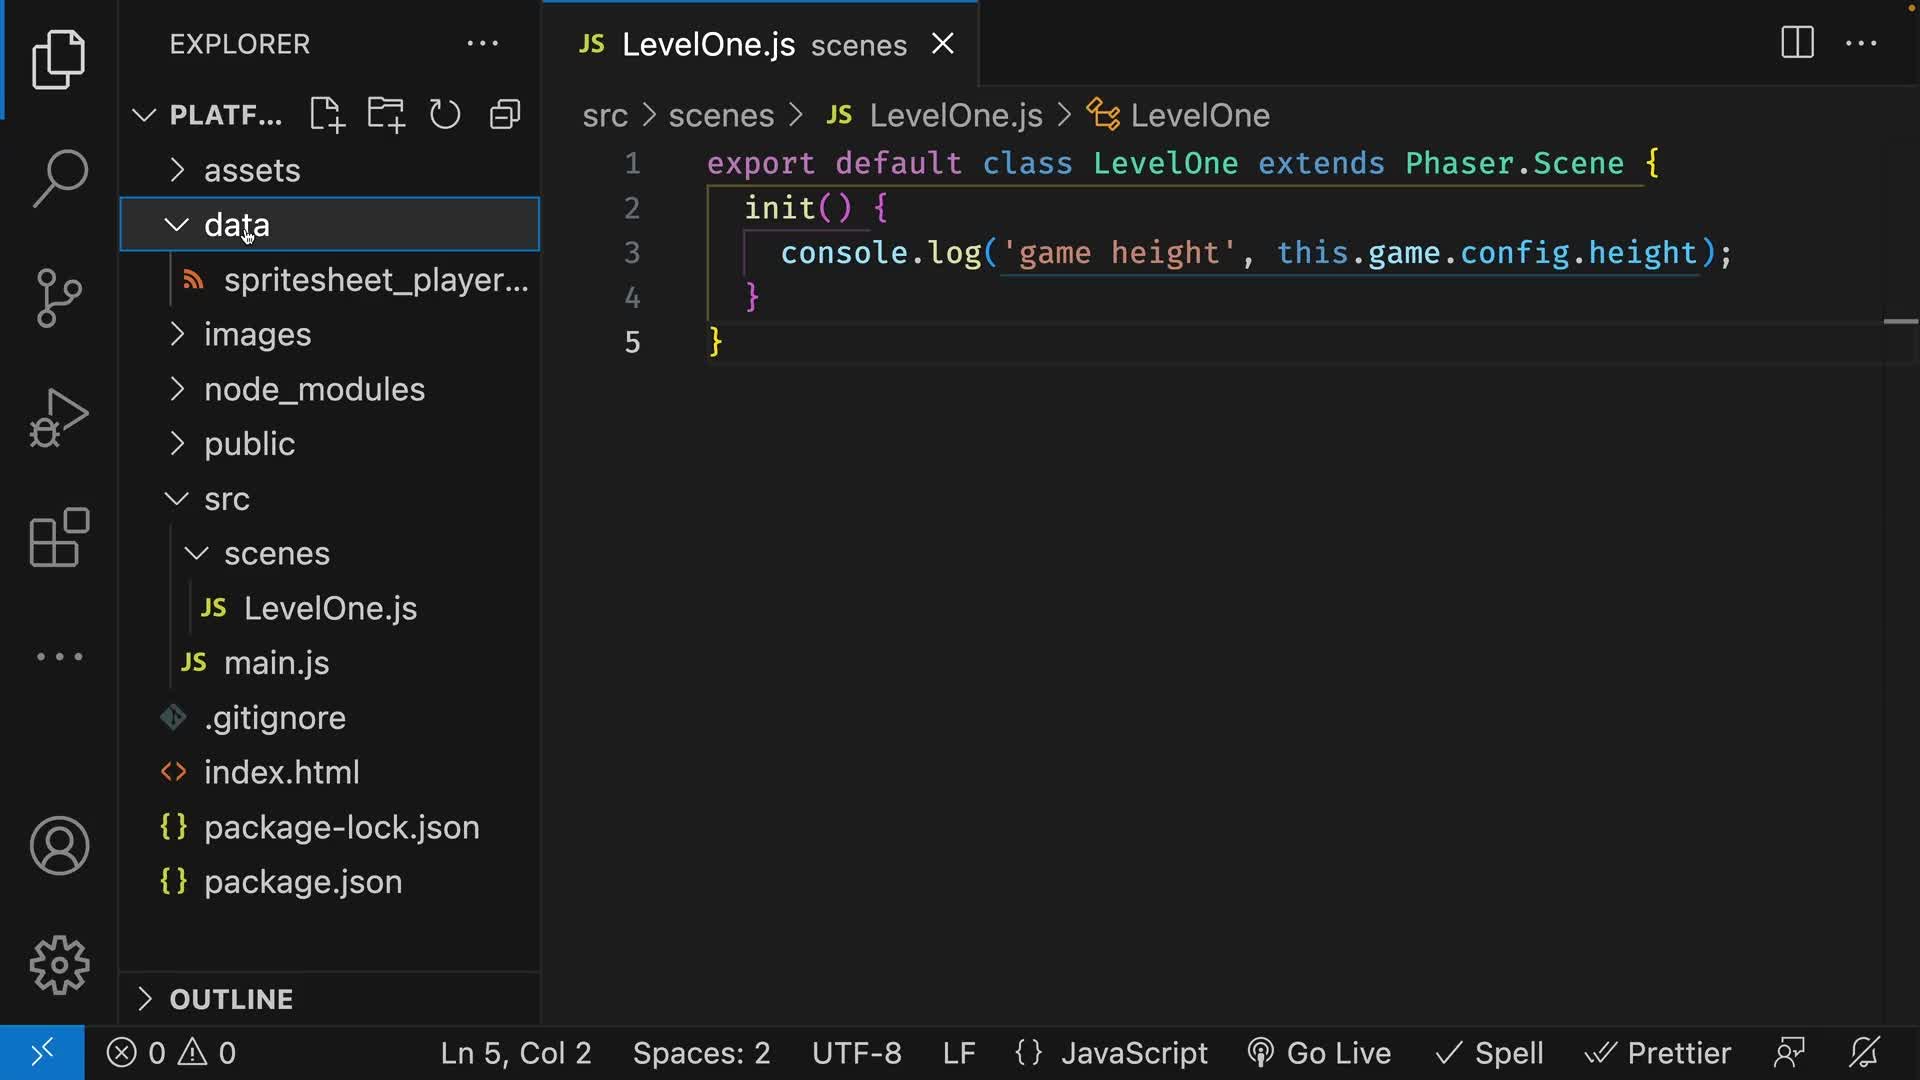The width and height of the screenshot is (1920, 1080).
Task: Toggle Do Not Disturb on the notifications bell
Action: (x=1864, y=1052)
